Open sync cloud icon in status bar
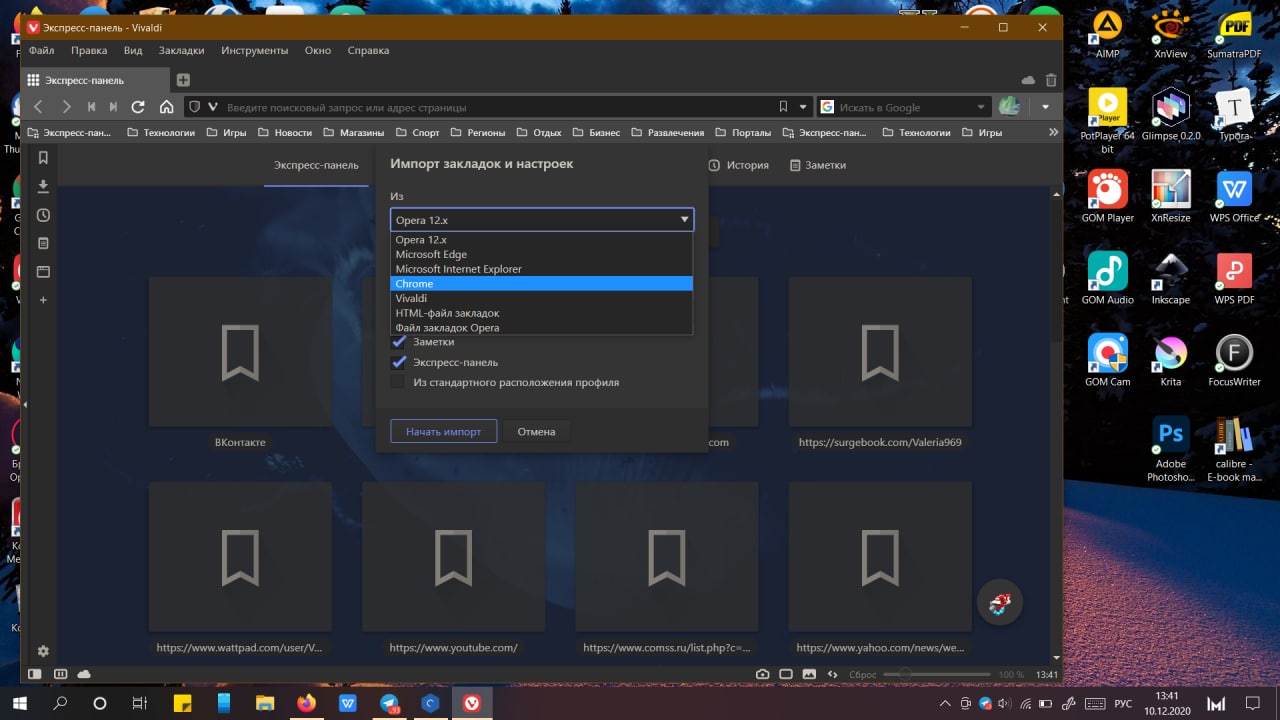Image resolution: width=1280 pixels, height=720 pixels. pos(84,674)
